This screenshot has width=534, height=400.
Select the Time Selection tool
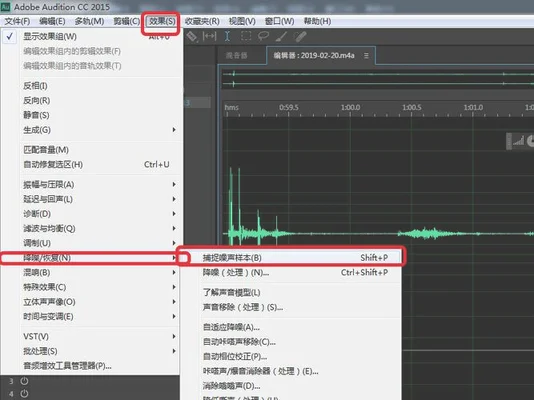(227, 36)
